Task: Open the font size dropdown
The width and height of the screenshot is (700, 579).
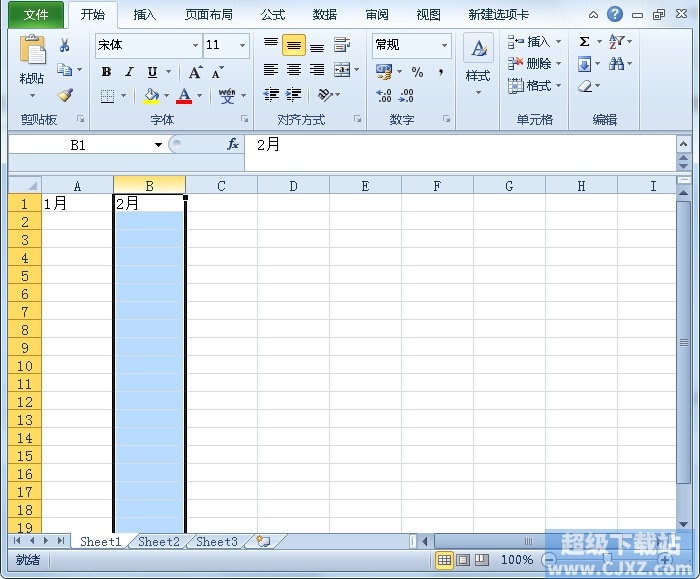Action: pos(242,45)
